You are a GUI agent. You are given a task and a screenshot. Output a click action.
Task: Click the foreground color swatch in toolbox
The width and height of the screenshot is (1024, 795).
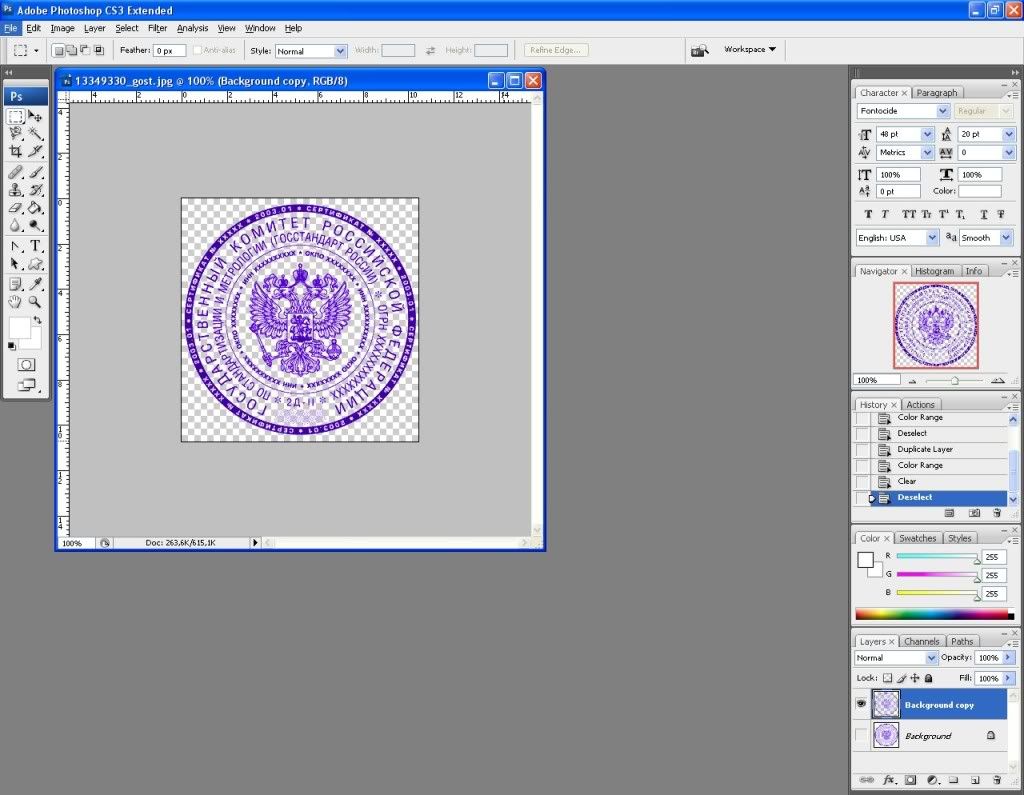(18, 328)
